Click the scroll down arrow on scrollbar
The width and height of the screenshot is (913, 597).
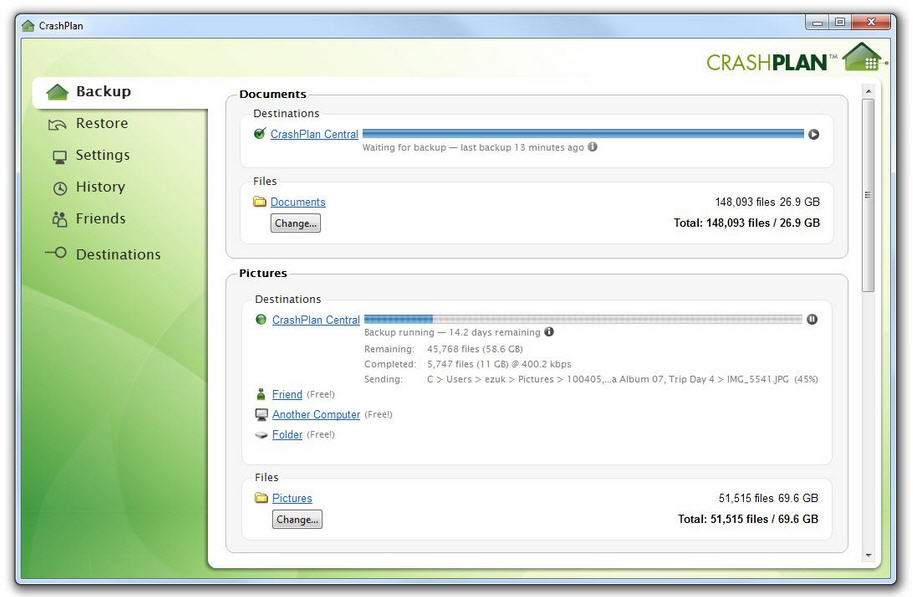click(867, 555)
